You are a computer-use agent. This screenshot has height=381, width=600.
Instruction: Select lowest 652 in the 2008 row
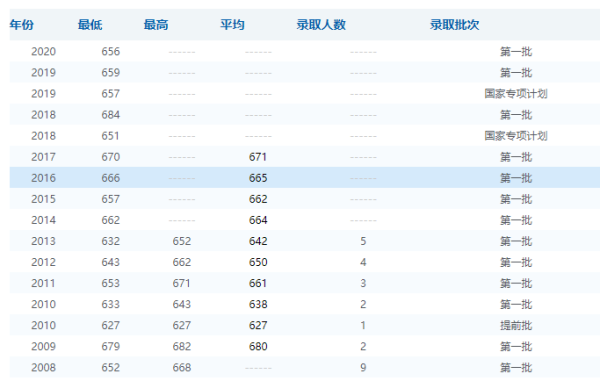pos(111,367)
